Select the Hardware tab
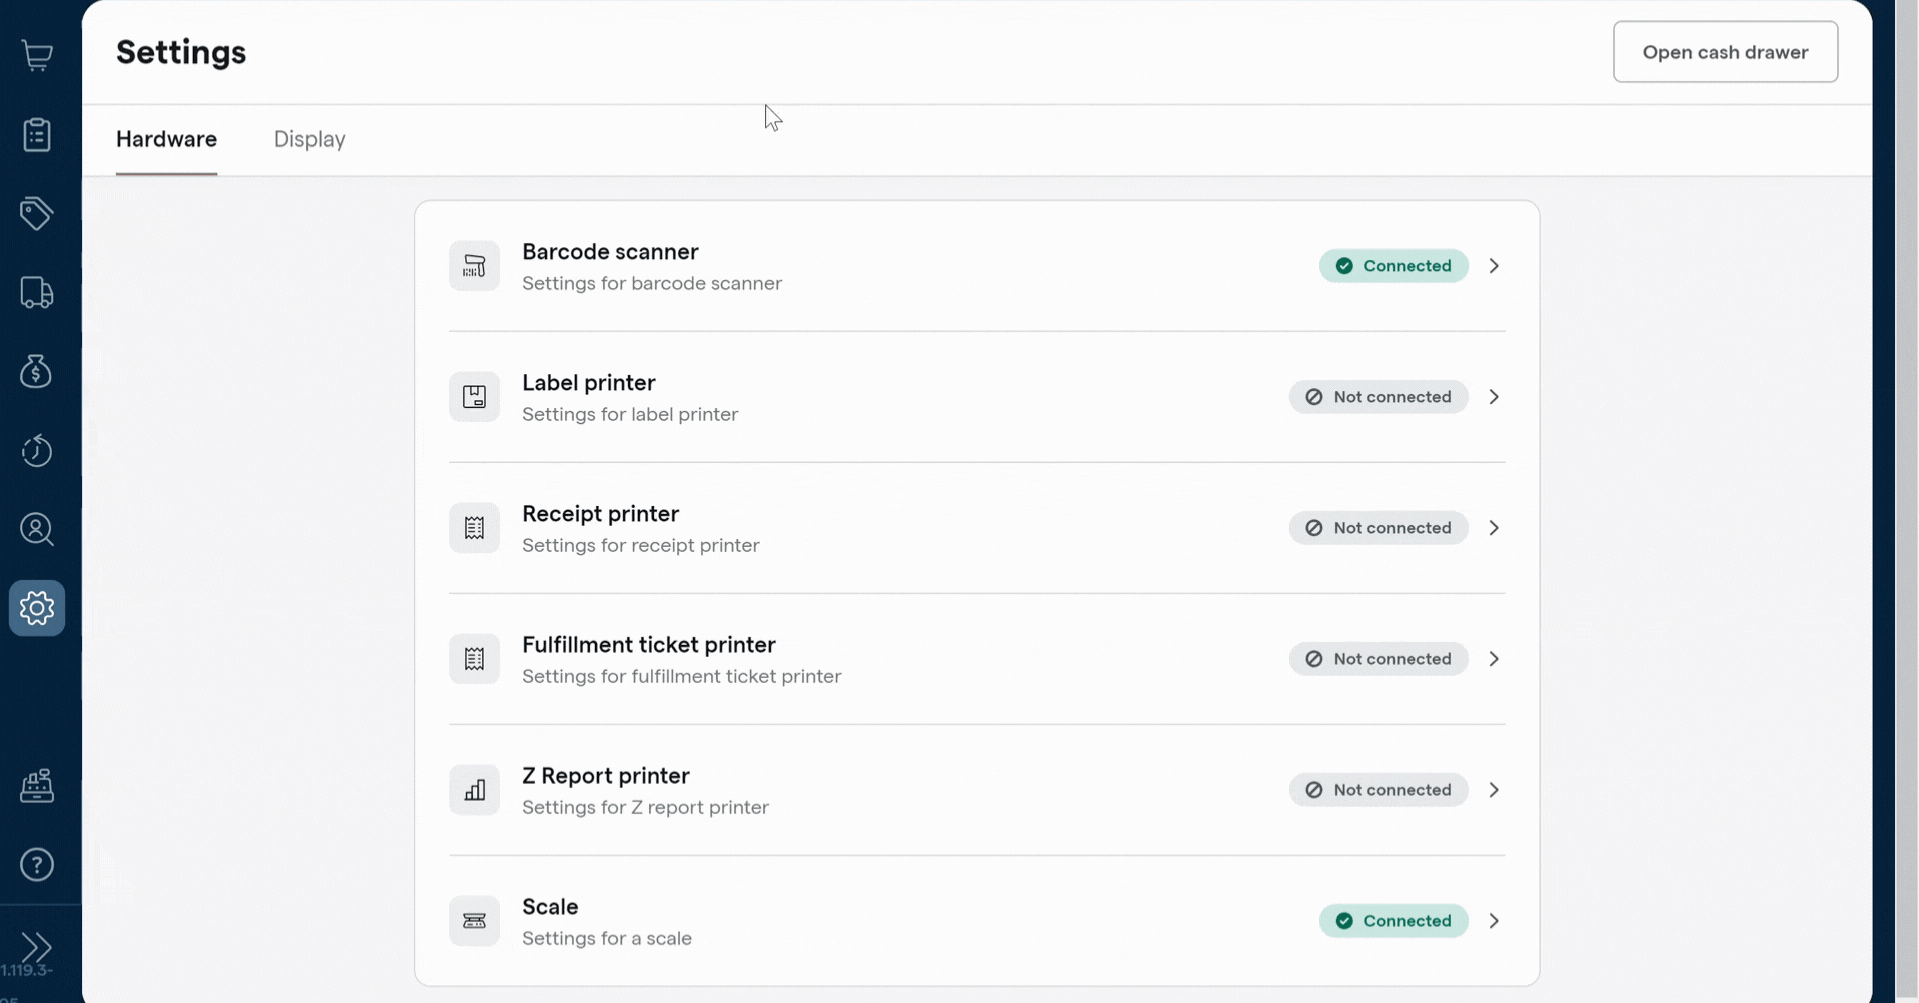 coord(166,139)
